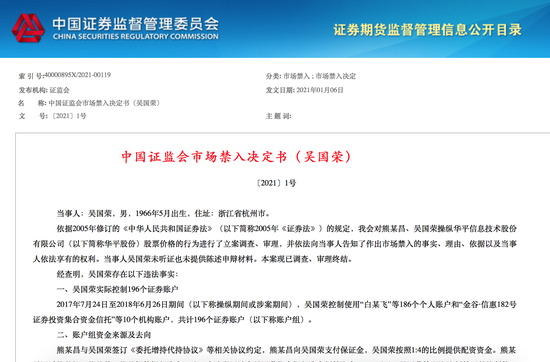
Task: Click the 证券期货监督管理信息公开目录 banner heading
Action: 428,30
